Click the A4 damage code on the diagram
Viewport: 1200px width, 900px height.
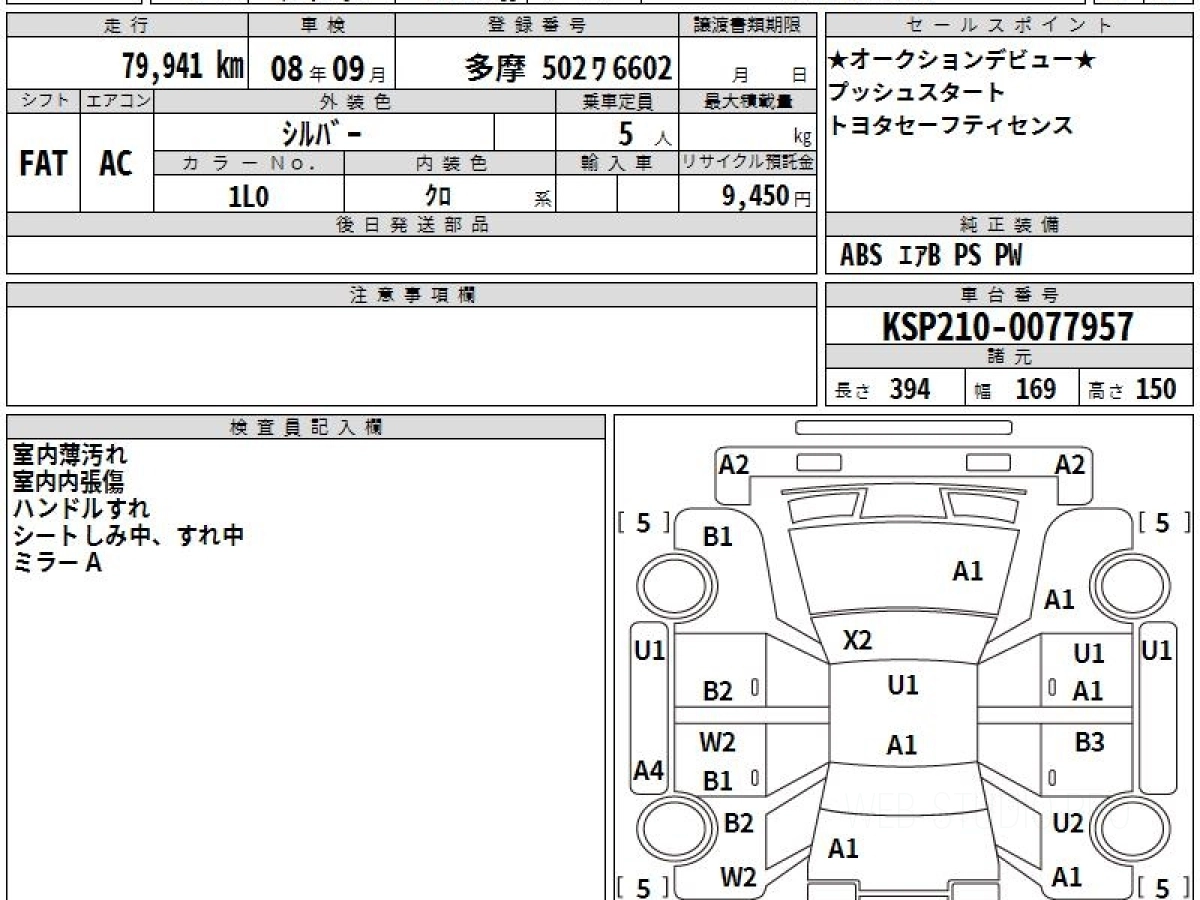pos(649,771)
